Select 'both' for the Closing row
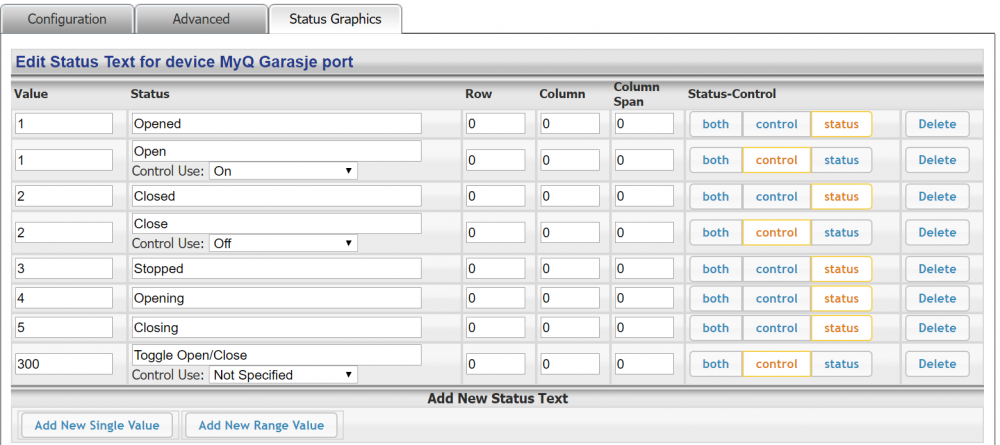The image size is (1000, 445). [x=715, y=328]
